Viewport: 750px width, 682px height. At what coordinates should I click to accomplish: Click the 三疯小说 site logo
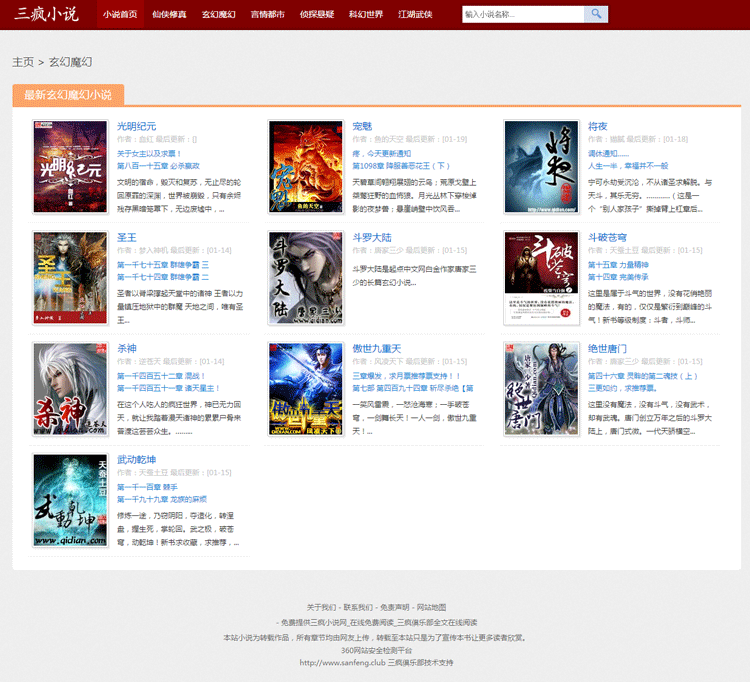pos(46,13)
